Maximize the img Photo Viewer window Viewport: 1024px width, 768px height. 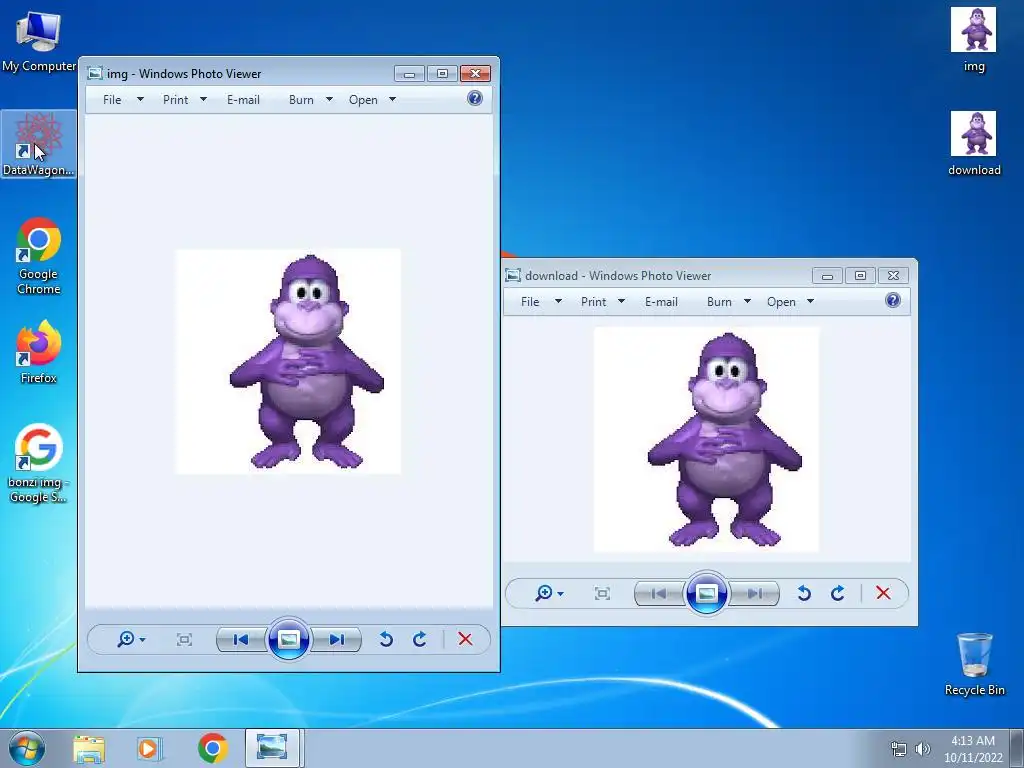tap(442, 74)
